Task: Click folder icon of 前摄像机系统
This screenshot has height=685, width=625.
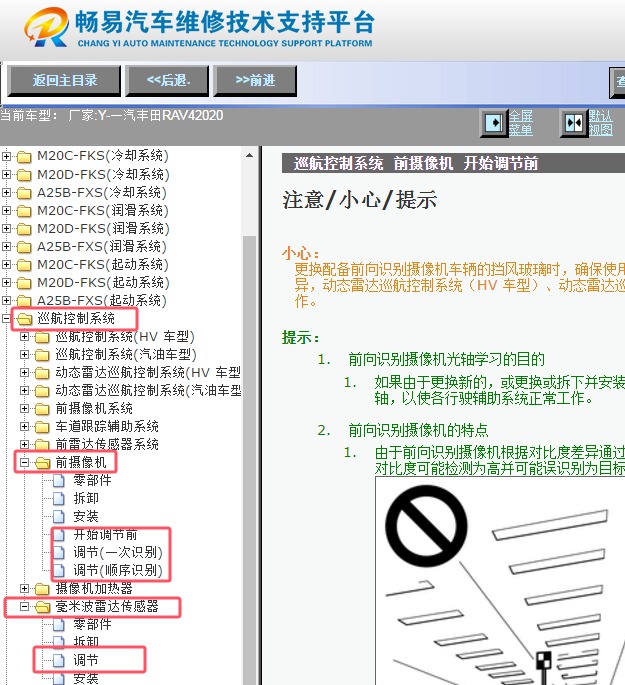Action: 42,409
